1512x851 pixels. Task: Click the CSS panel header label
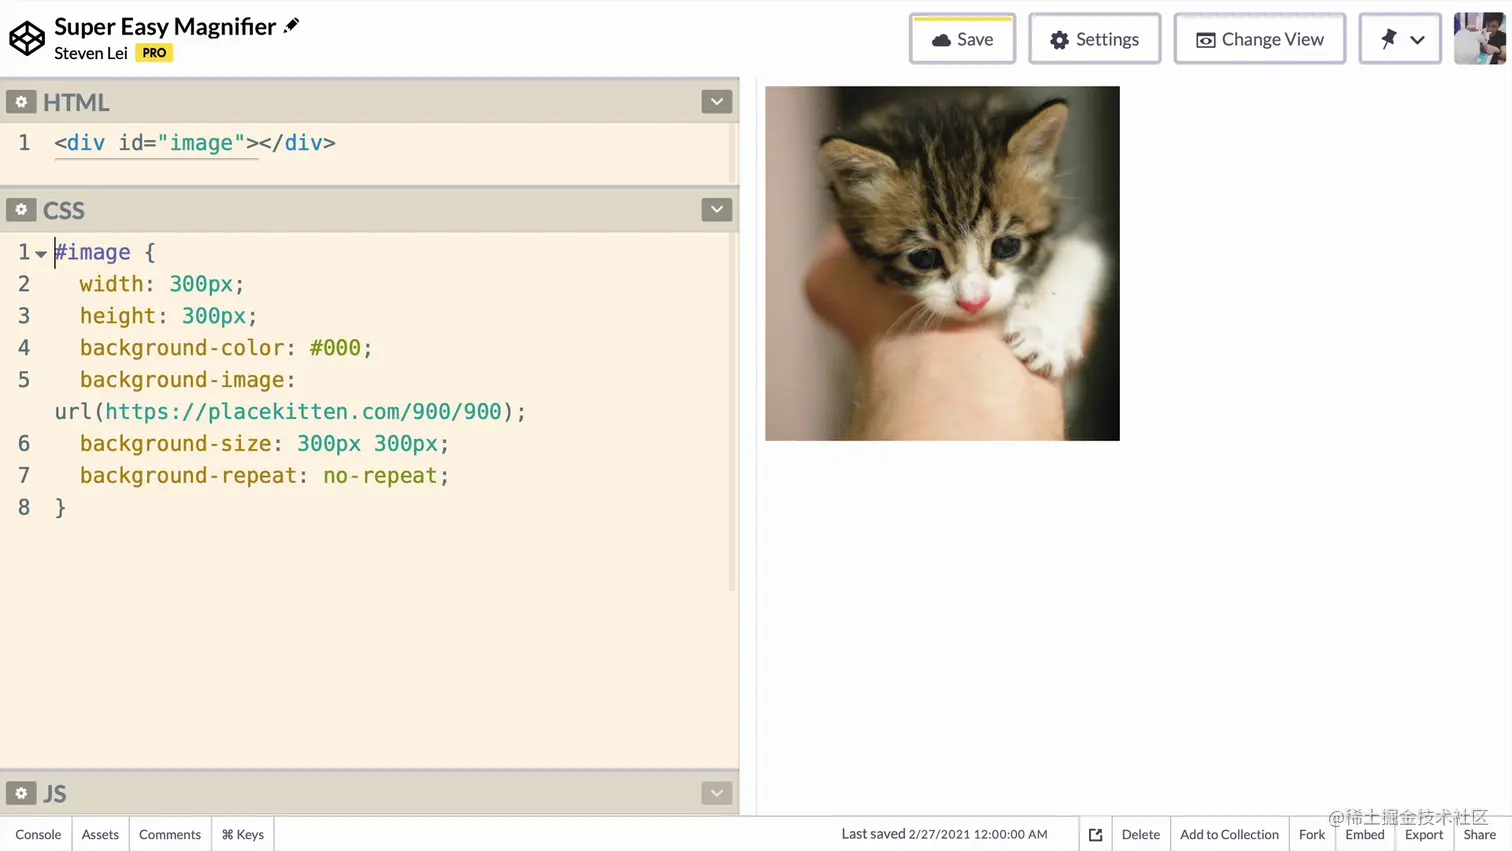click(x=64, y=210)
